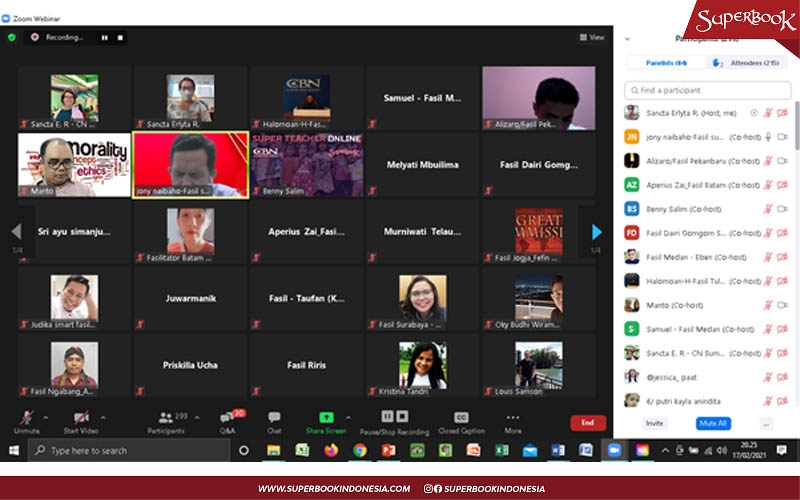Toggle video for @jessica_paat in list
Screen dimensions: 800x500
(782, 378)
